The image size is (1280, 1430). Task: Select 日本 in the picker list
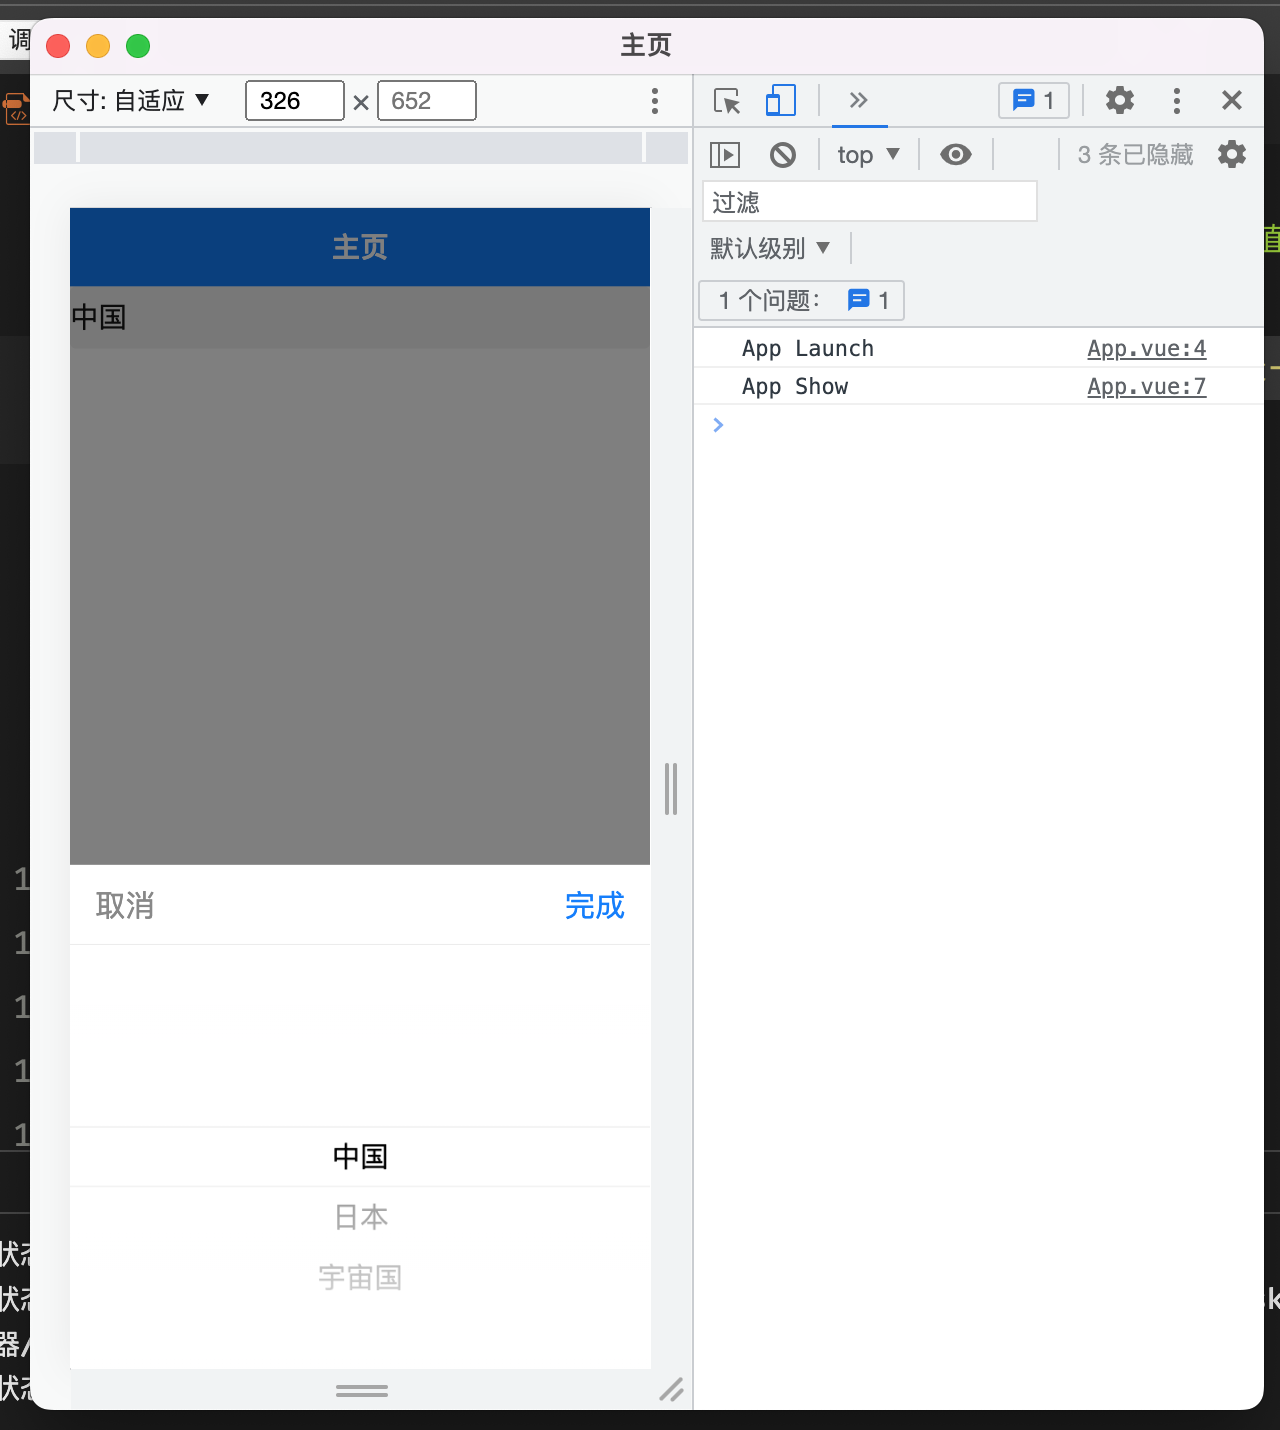coord(360,1217)
